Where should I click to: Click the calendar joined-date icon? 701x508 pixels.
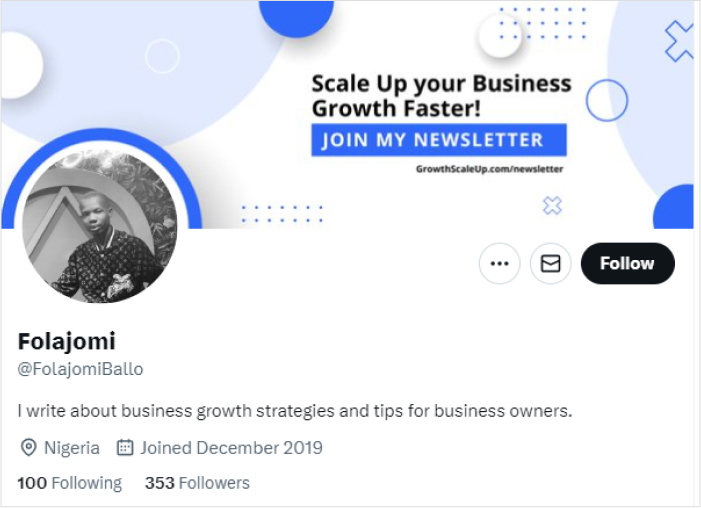(125, 448)
